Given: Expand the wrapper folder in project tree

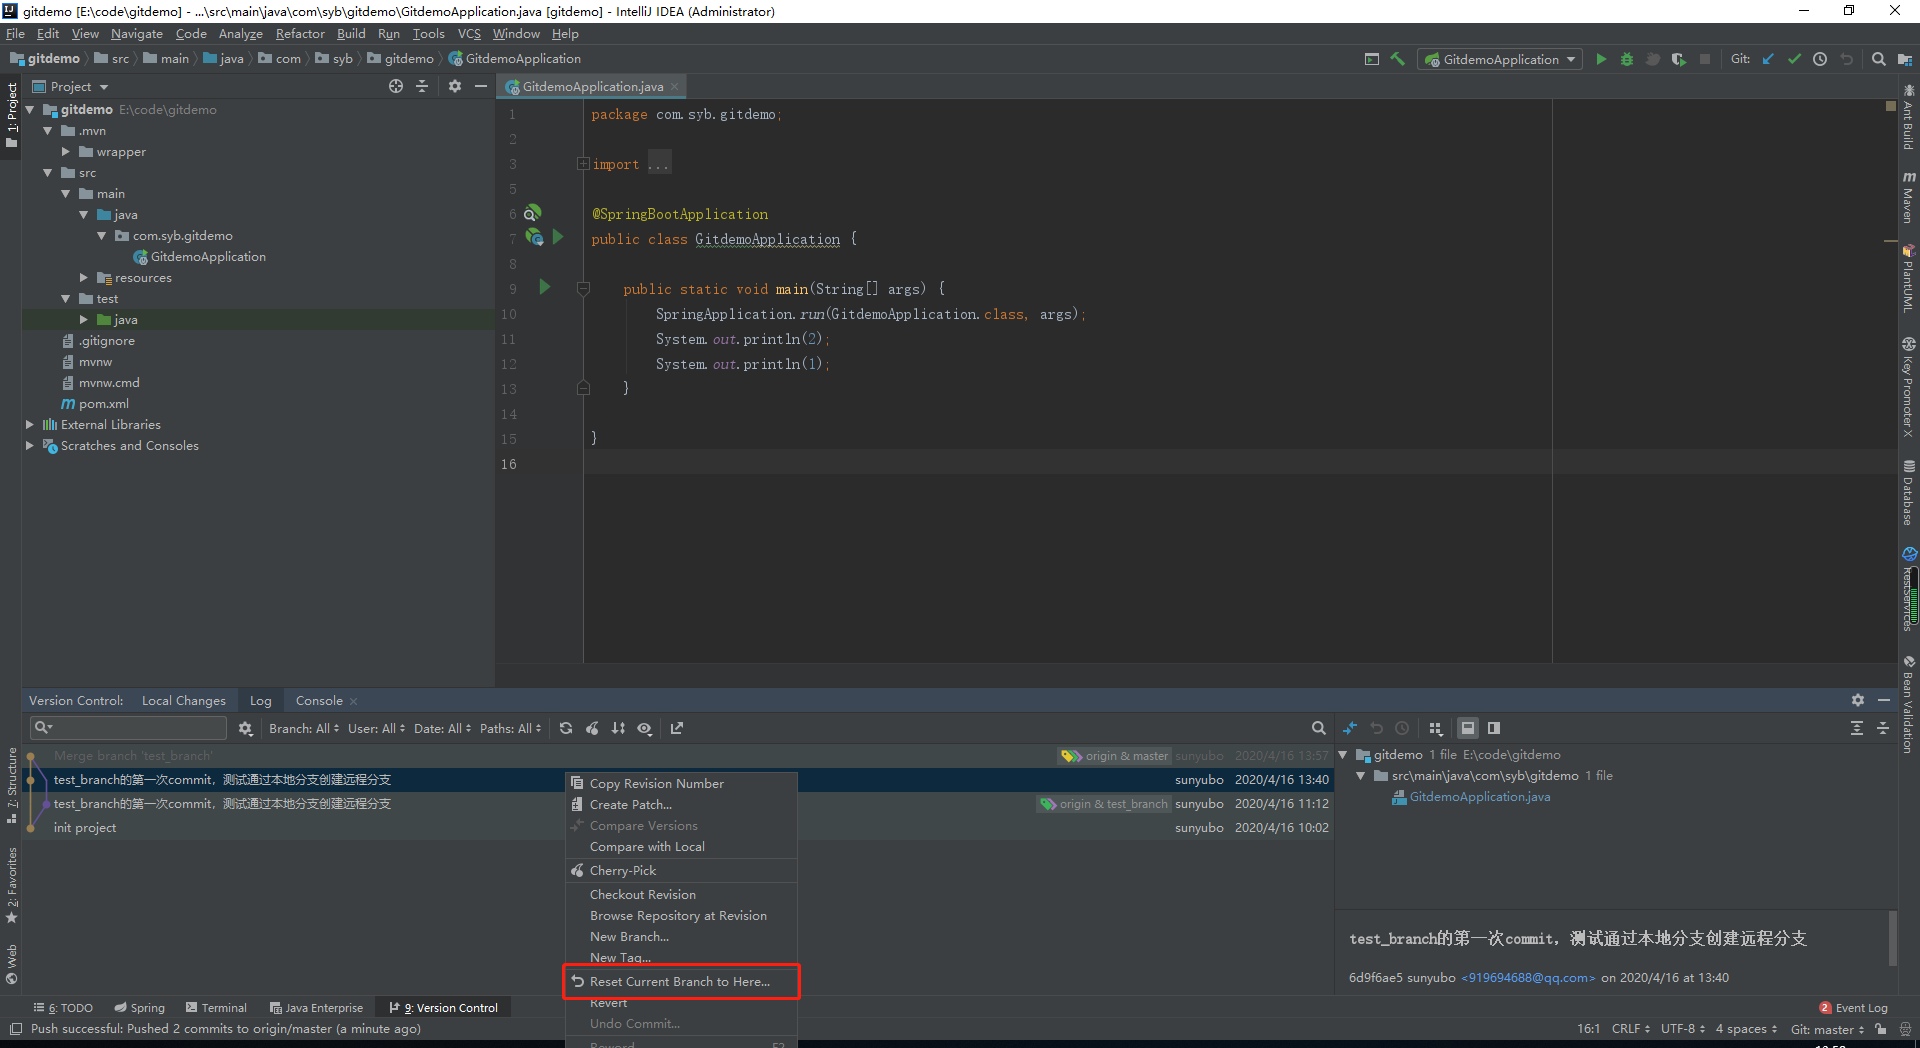Looking at the screenshot, I should point(66,152).
